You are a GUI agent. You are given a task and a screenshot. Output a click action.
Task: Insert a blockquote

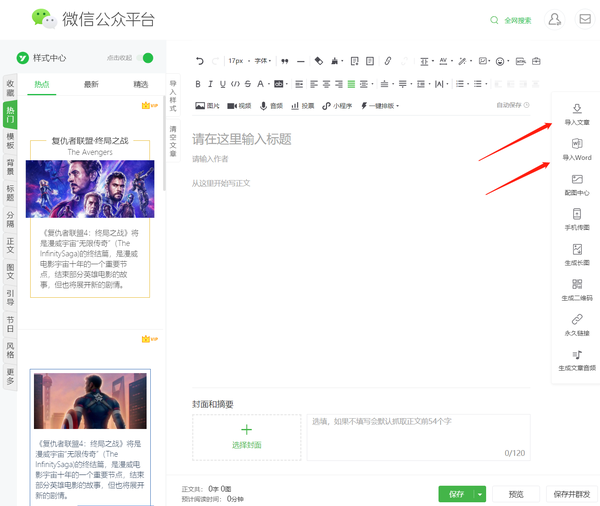coord(285,61)
